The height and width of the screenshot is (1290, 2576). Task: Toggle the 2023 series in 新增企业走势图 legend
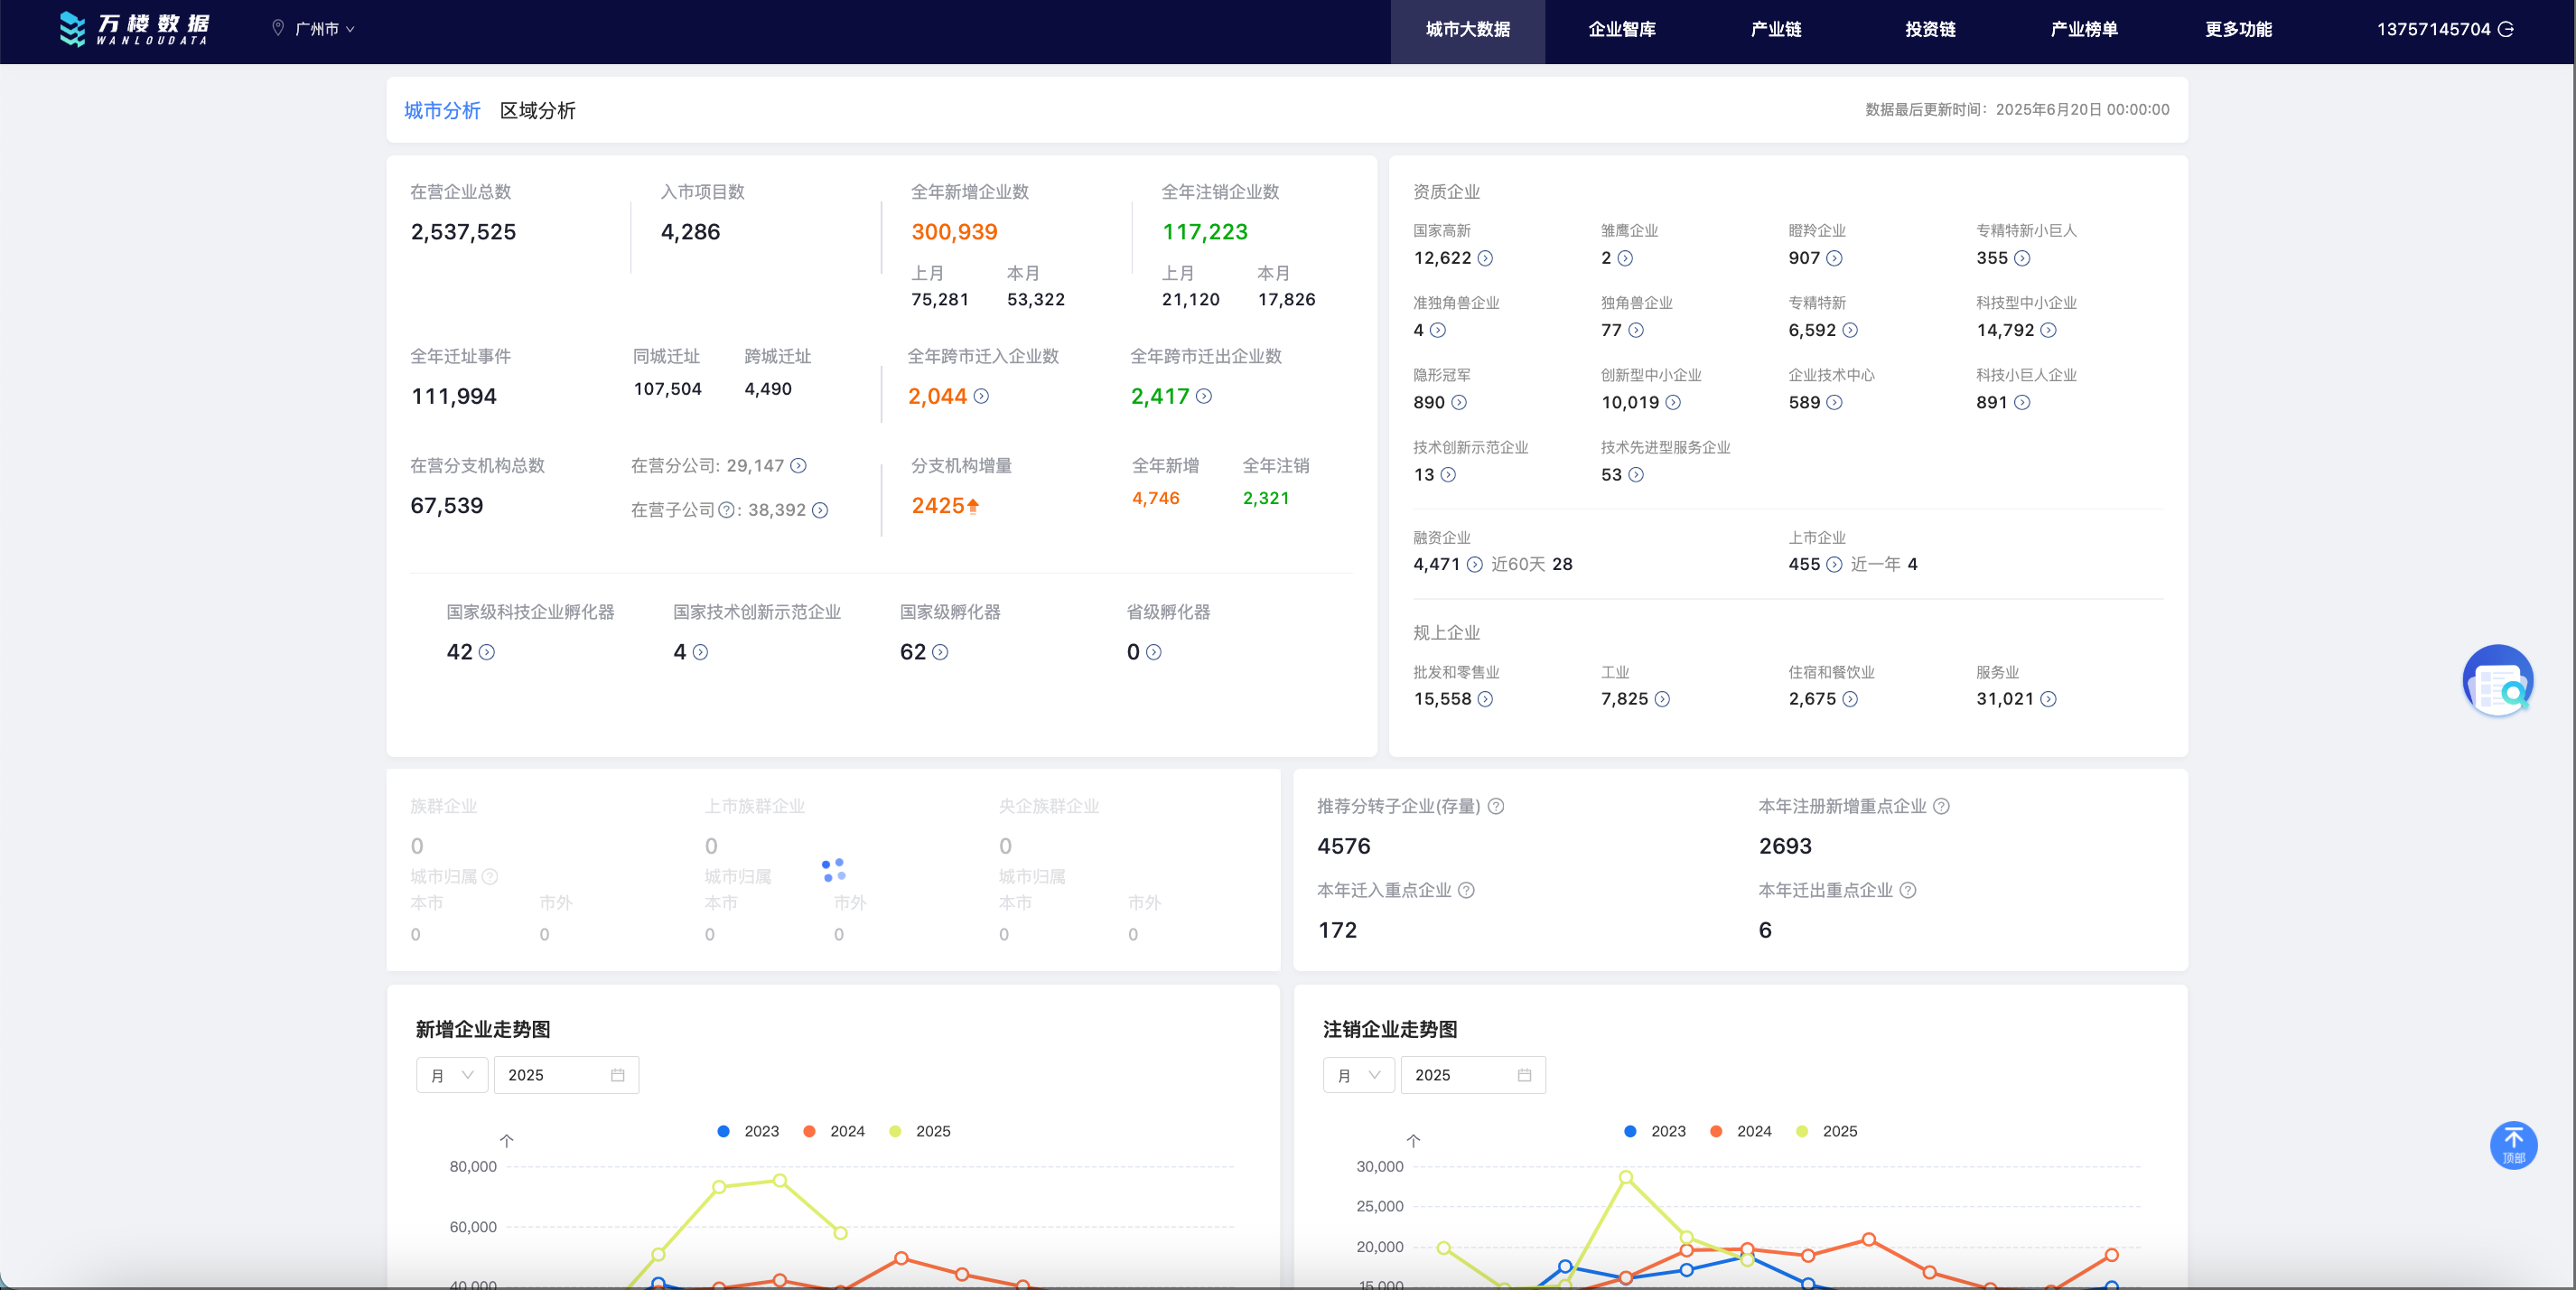click(748, 1131)
